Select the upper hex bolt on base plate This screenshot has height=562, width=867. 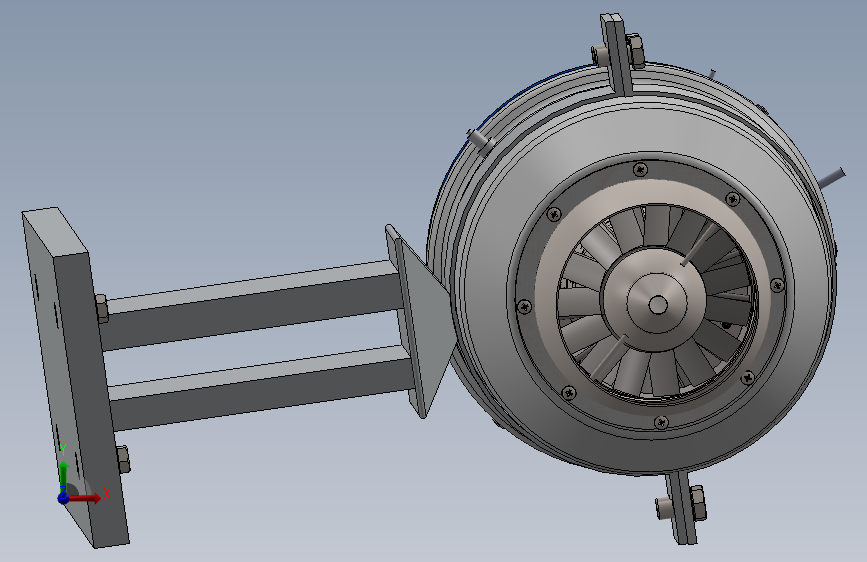coord(102,309)
